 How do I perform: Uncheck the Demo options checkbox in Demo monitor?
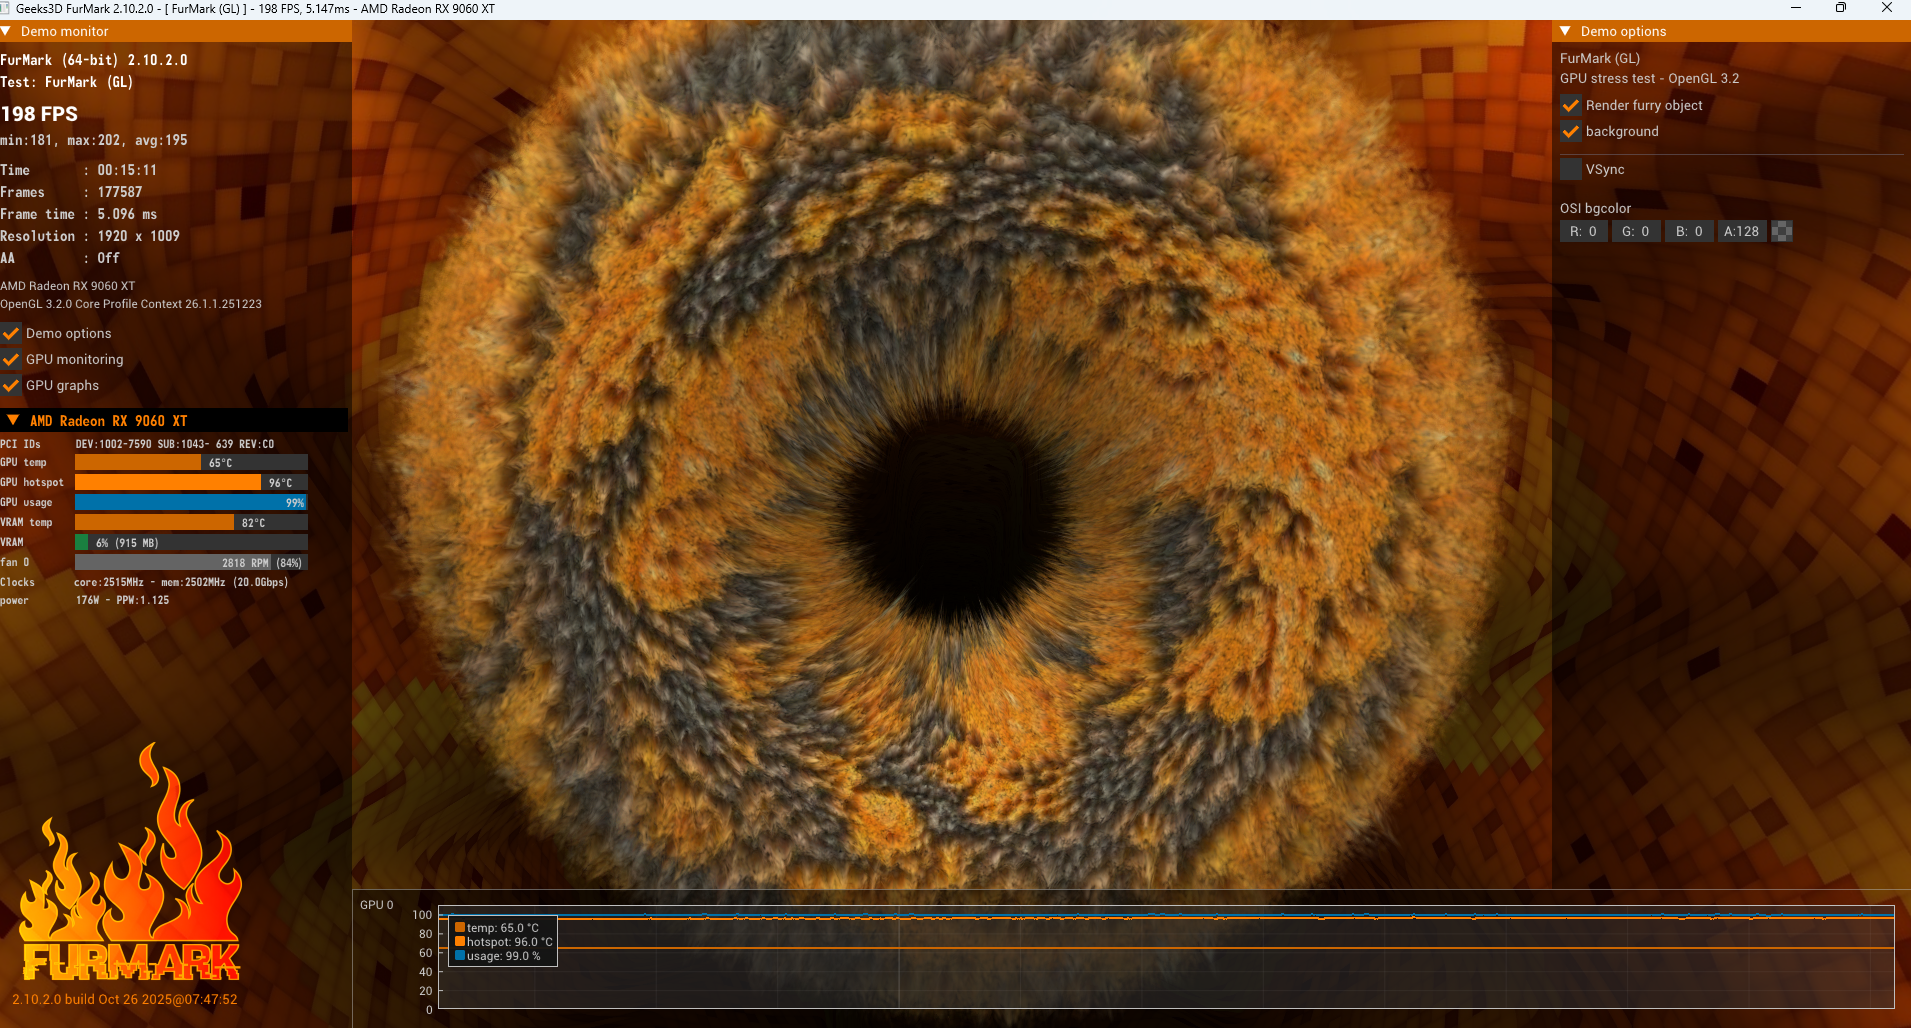tap(11, 333)
